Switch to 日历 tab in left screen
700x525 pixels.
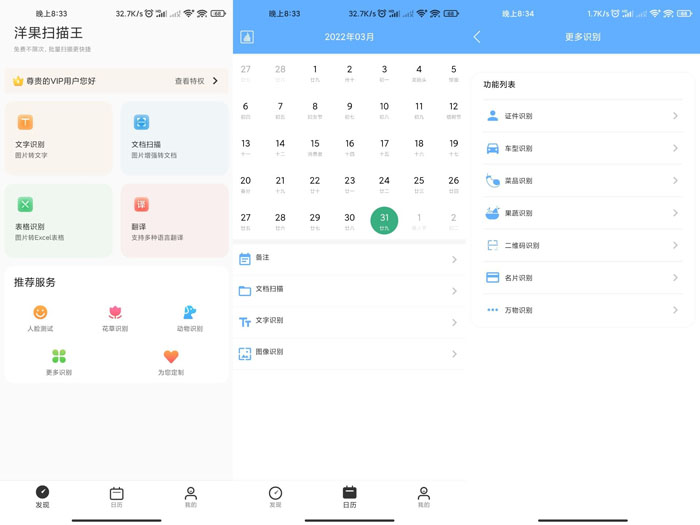click(x=117, y=496)
